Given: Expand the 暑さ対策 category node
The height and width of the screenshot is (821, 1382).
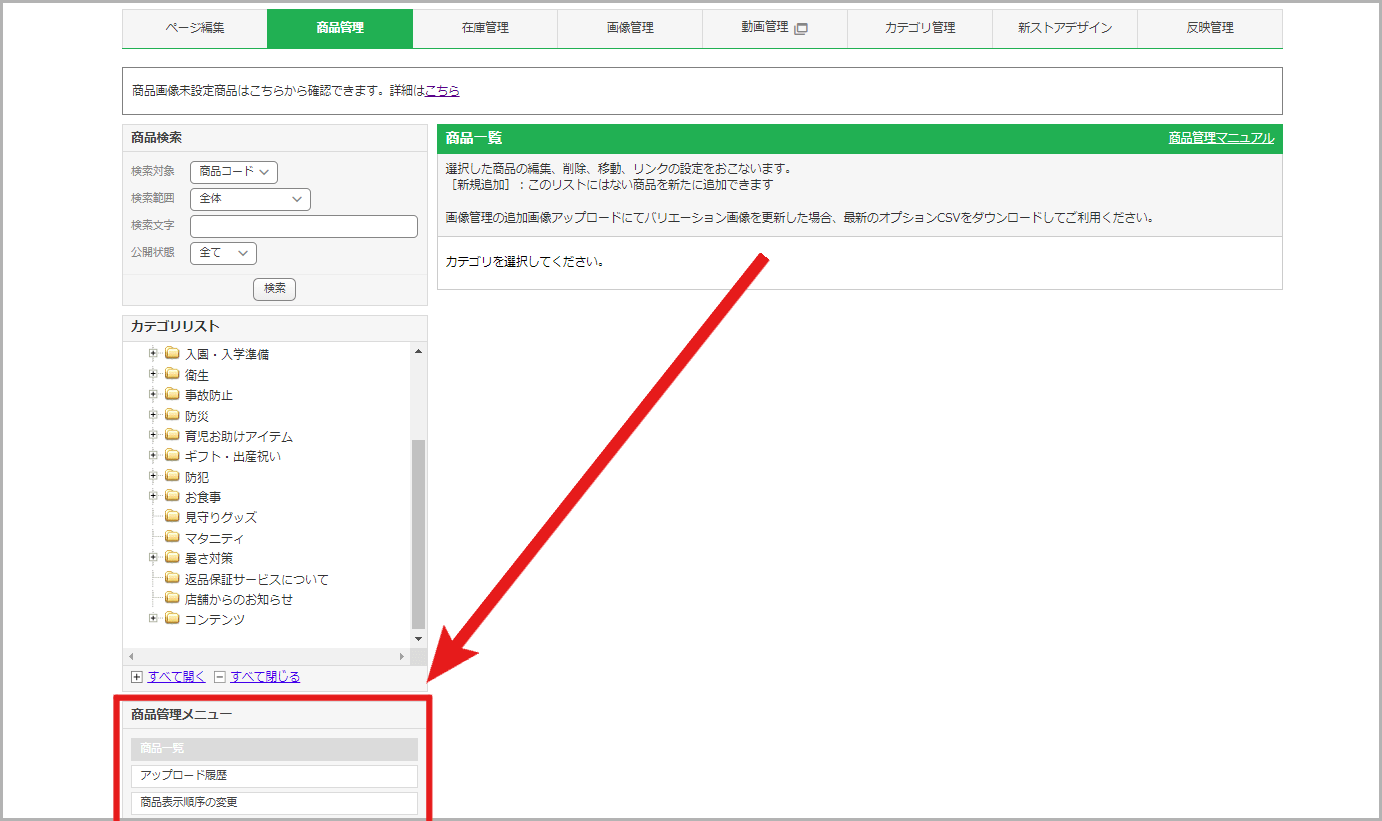Looking at the screenshot, I should tap(154, 558).
